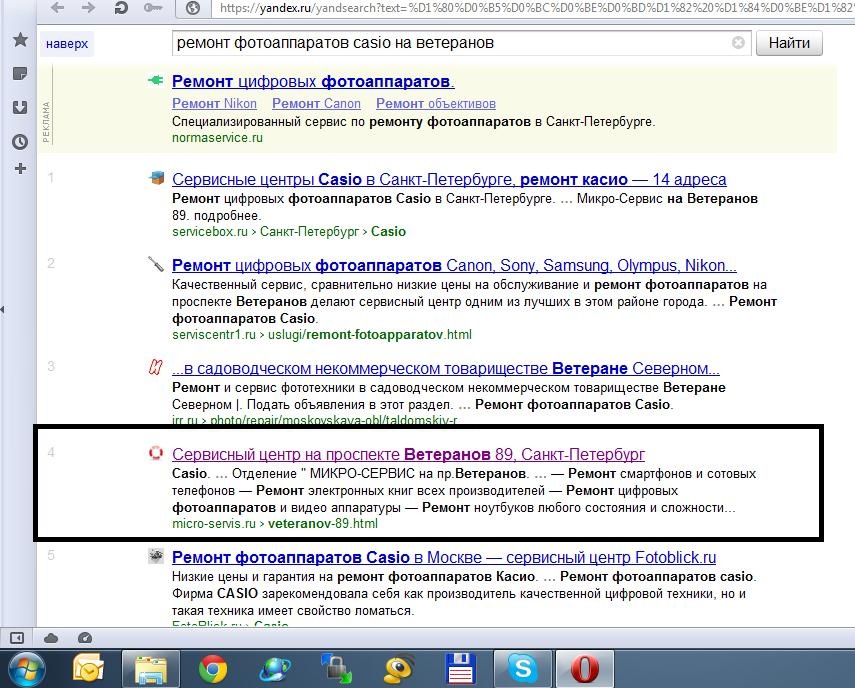
Task: Switch to Skype in the taskbar
Action: (x=523, y=669)
